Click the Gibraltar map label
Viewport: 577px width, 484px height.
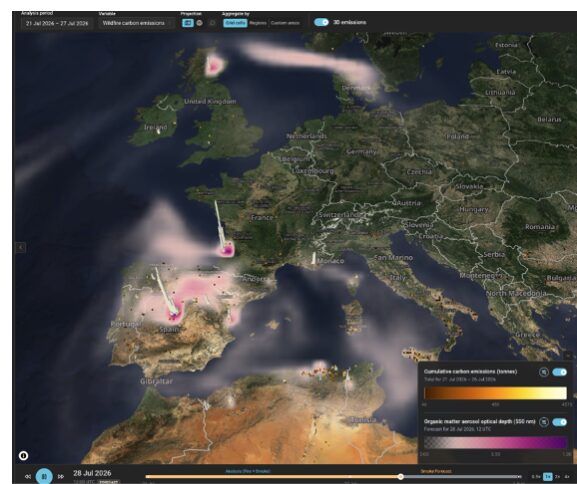[x=156, y=382]
